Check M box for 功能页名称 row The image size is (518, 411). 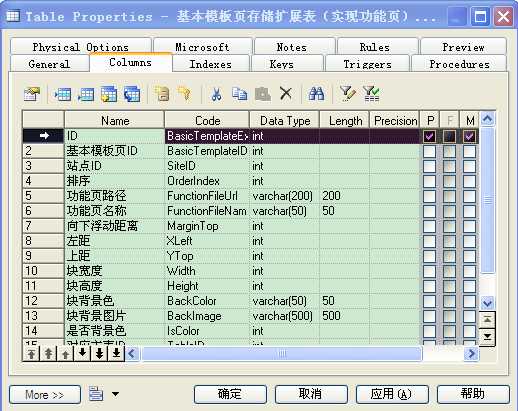[470, 211]
